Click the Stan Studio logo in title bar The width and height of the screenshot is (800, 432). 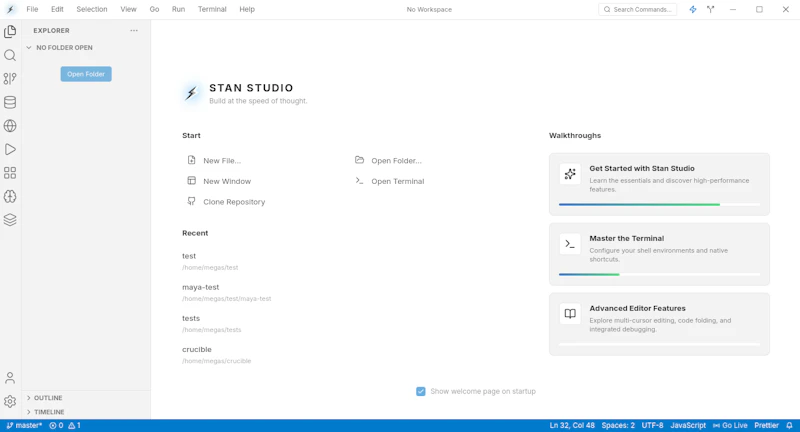pyautogui.click(x=10, y=9)
